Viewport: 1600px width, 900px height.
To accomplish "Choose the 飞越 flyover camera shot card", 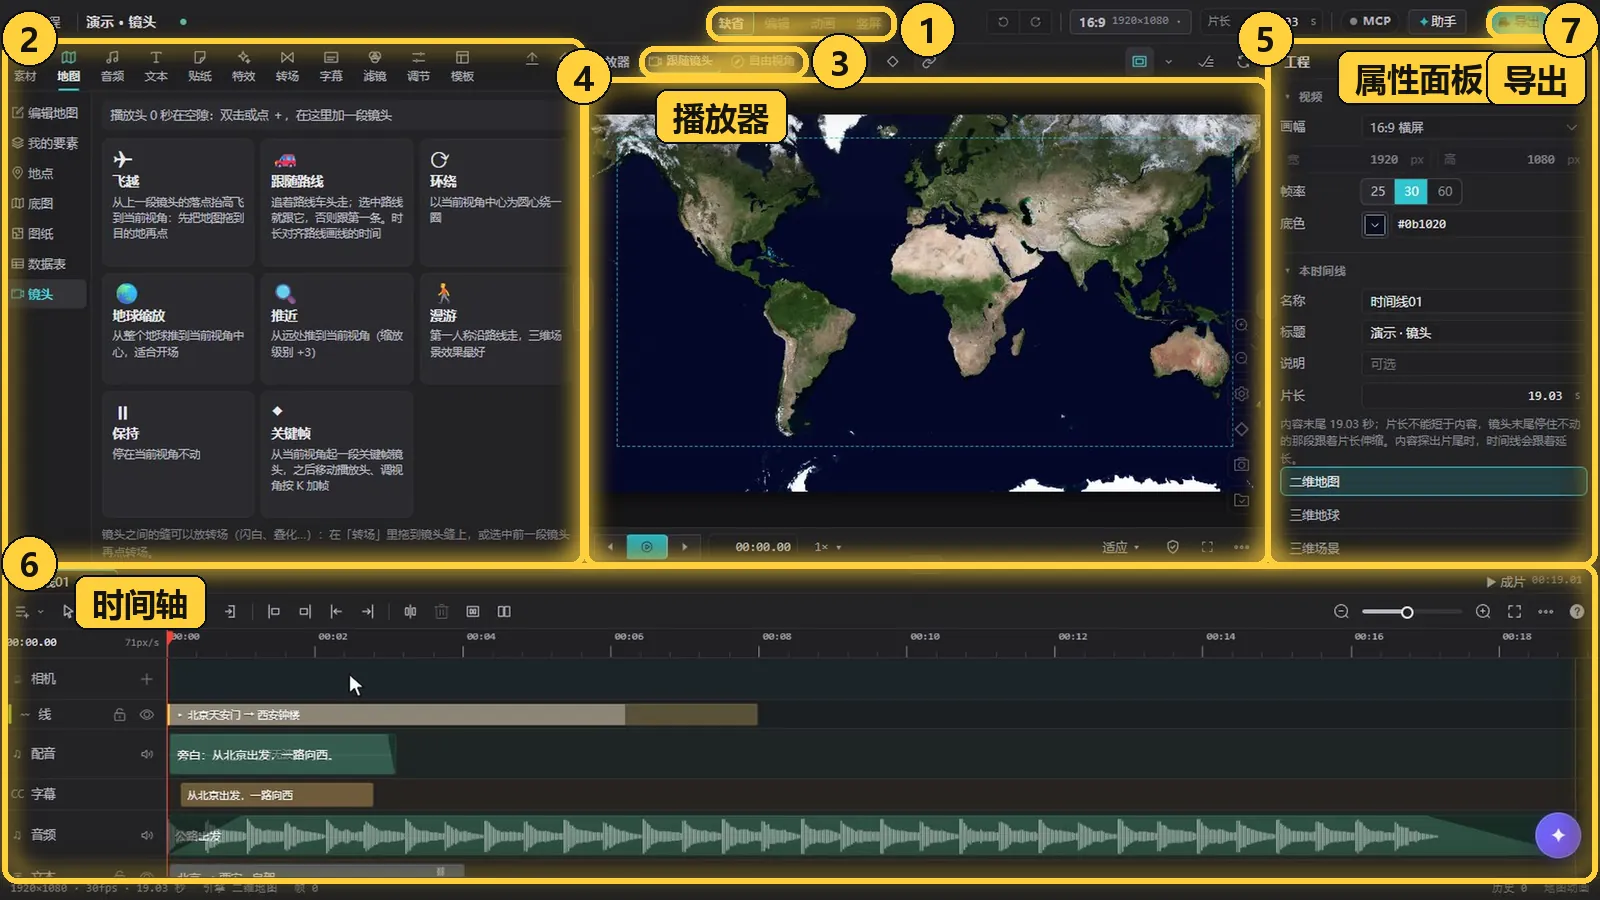I will point(178,202).
